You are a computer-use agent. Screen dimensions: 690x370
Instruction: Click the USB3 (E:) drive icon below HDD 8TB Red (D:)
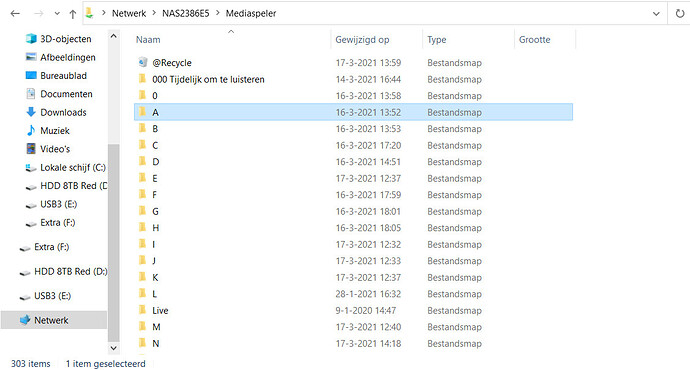click(25, 297)
